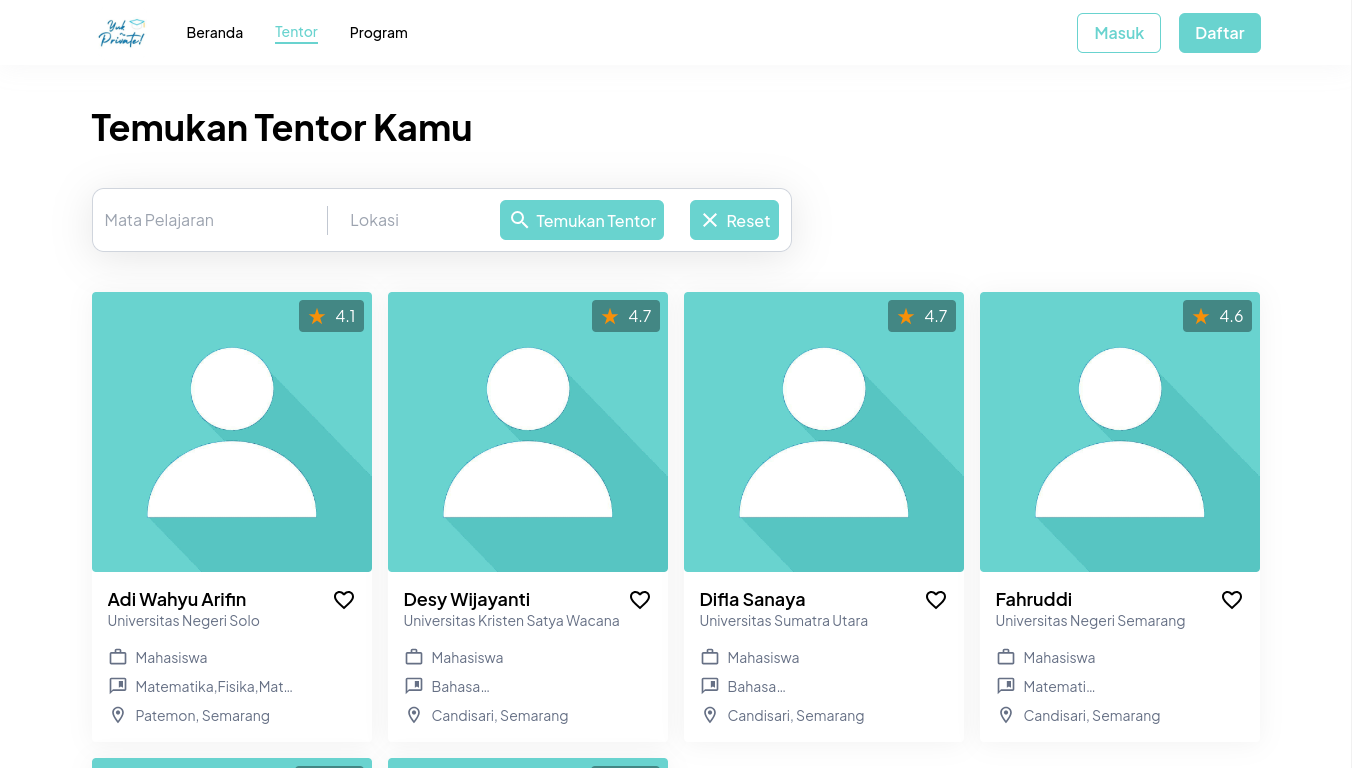Click the briefcase icon beside Mahasiswa on Adi's card
The image size is (1352, 768).
point(117,657)
